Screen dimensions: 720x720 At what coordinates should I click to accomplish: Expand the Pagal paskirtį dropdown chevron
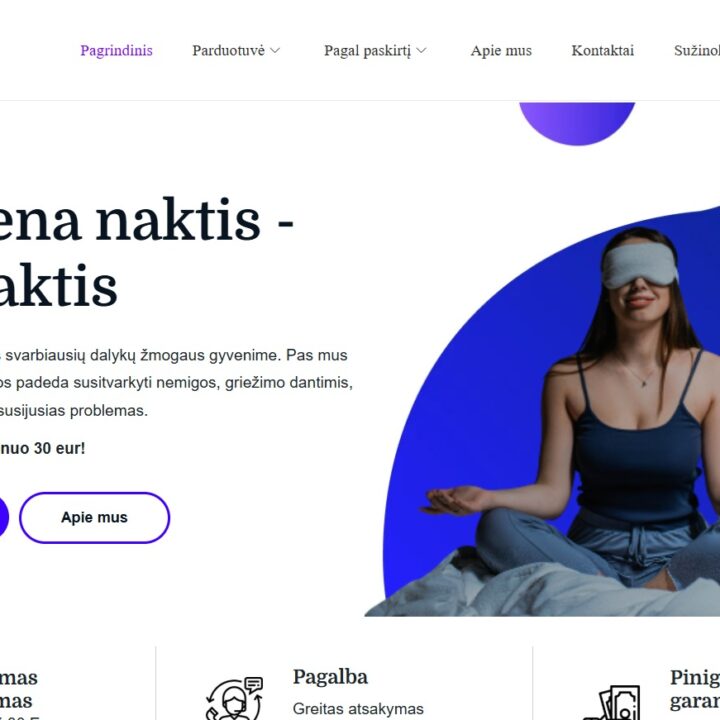click(x=421, y=51)
